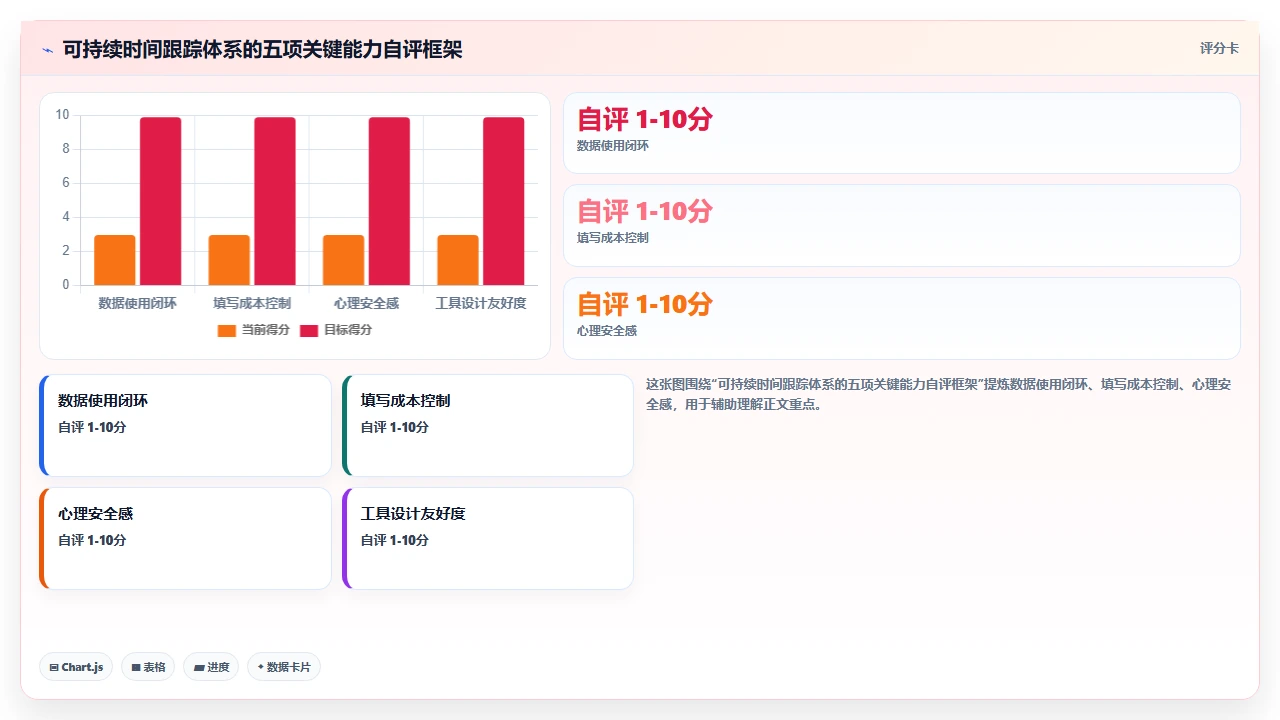Toggle the 当前得分 legend item
1280x720 pixels.
253,330
